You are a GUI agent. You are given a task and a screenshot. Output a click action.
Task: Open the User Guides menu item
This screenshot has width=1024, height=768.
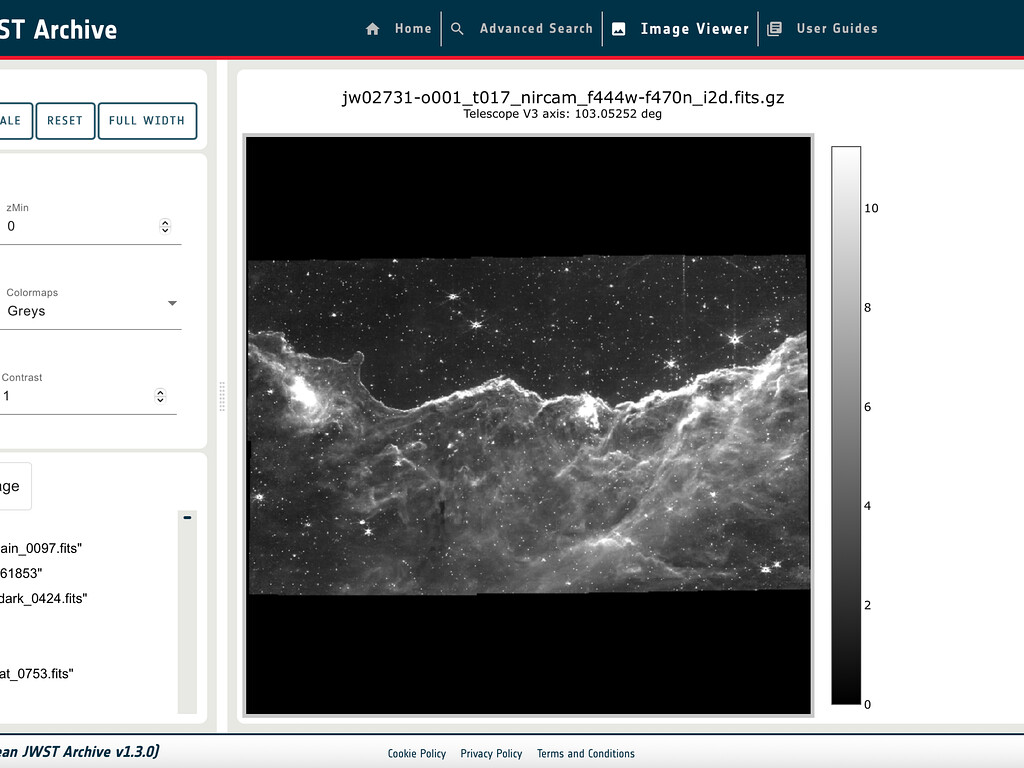tap(837, 29)
